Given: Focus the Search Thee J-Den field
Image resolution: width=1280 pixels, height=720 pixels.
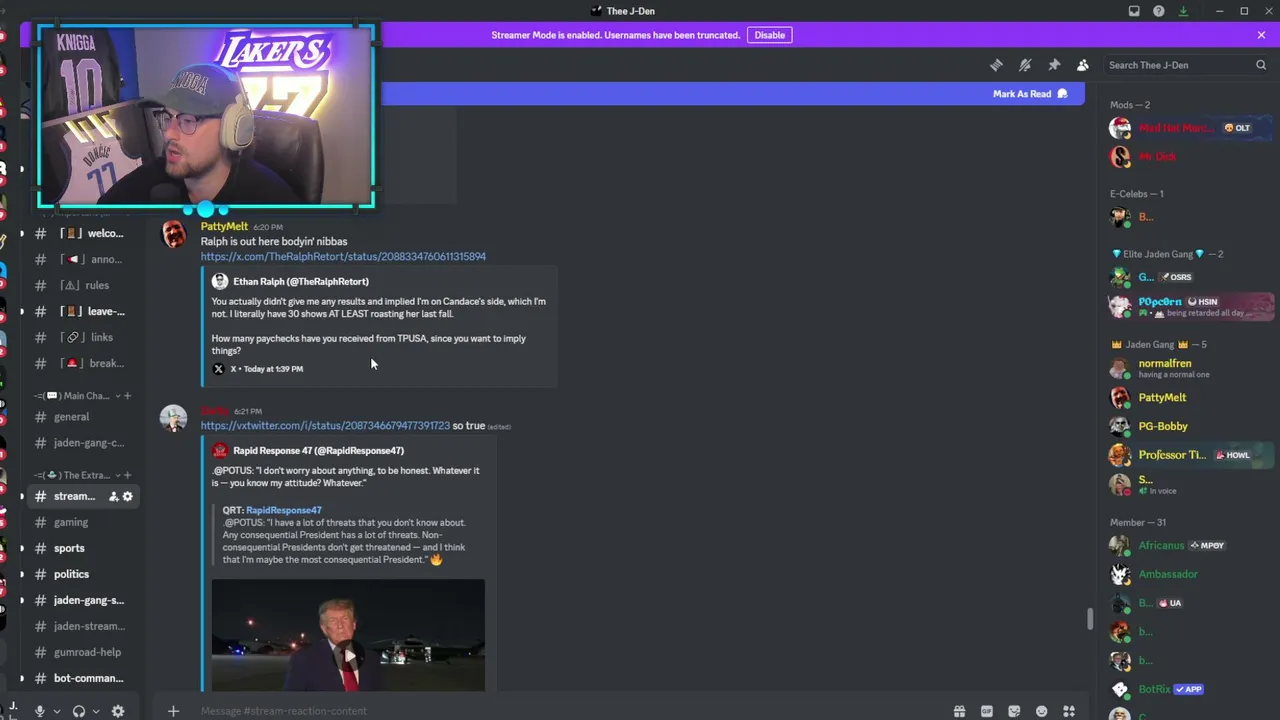Looking at the screenshot, I should tap(1187, 65).
